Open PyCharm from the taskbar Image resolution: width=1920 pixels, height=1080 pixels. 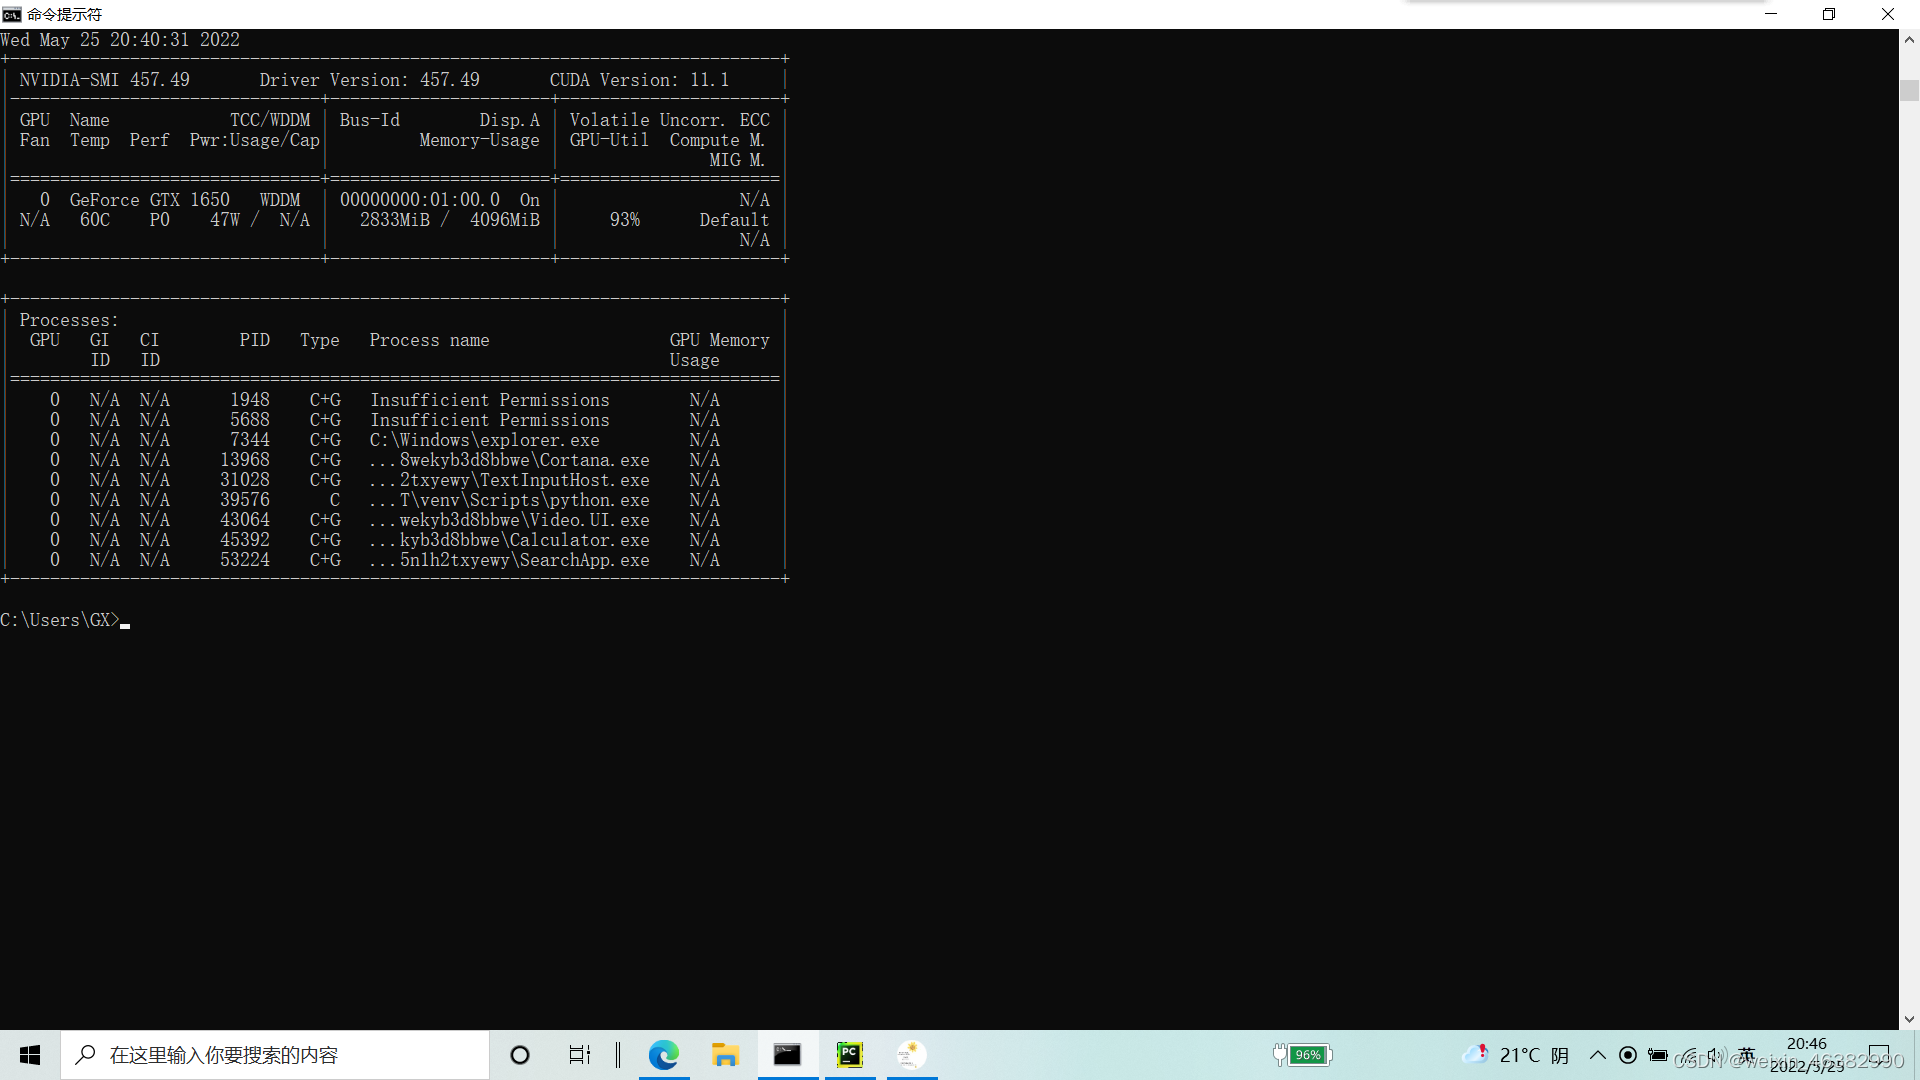[x=849, y=1055]
